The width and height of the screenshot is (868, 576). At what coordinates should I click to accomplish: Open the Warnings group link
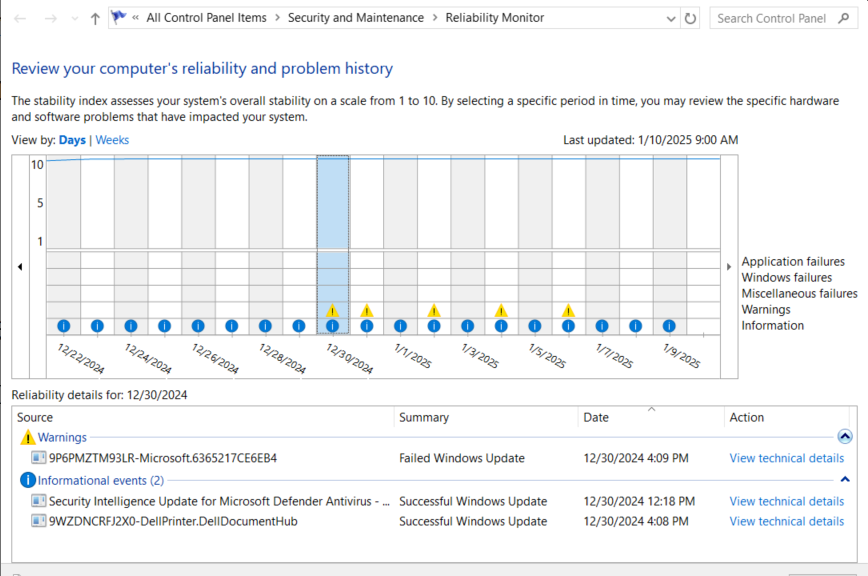(x=62, y=437)
